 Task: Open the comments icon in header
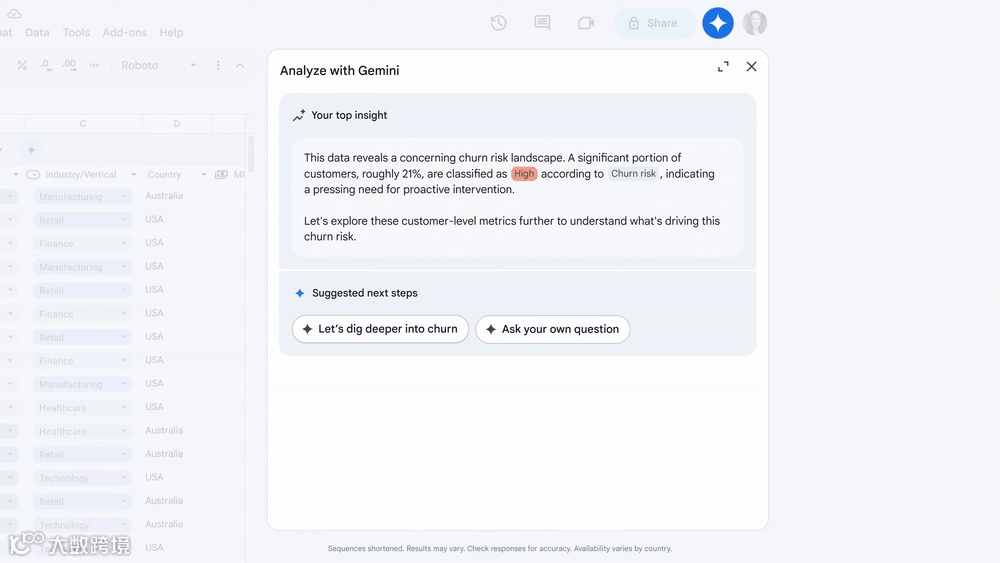(x=542, y=23)
